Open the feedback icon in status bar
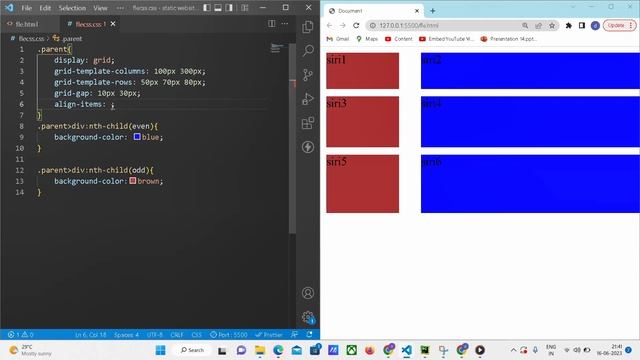640x360 pixels. coord(295,335)
